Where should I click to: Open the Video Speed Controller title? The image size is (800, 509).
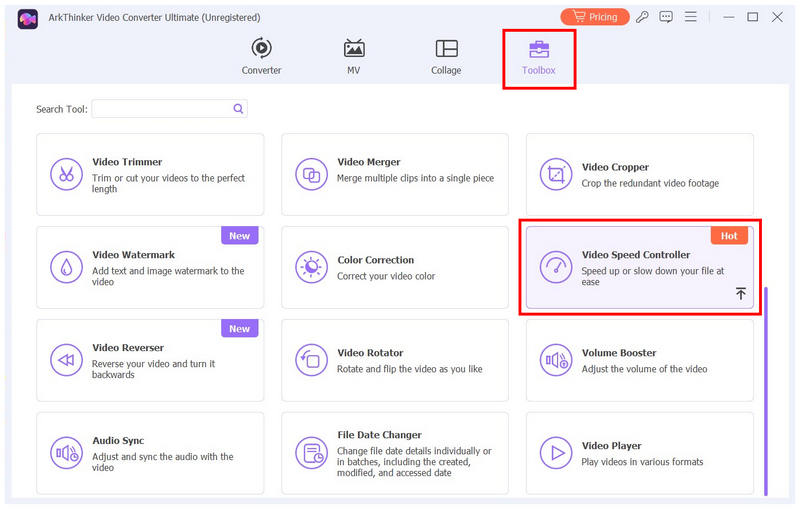[636, 254]
